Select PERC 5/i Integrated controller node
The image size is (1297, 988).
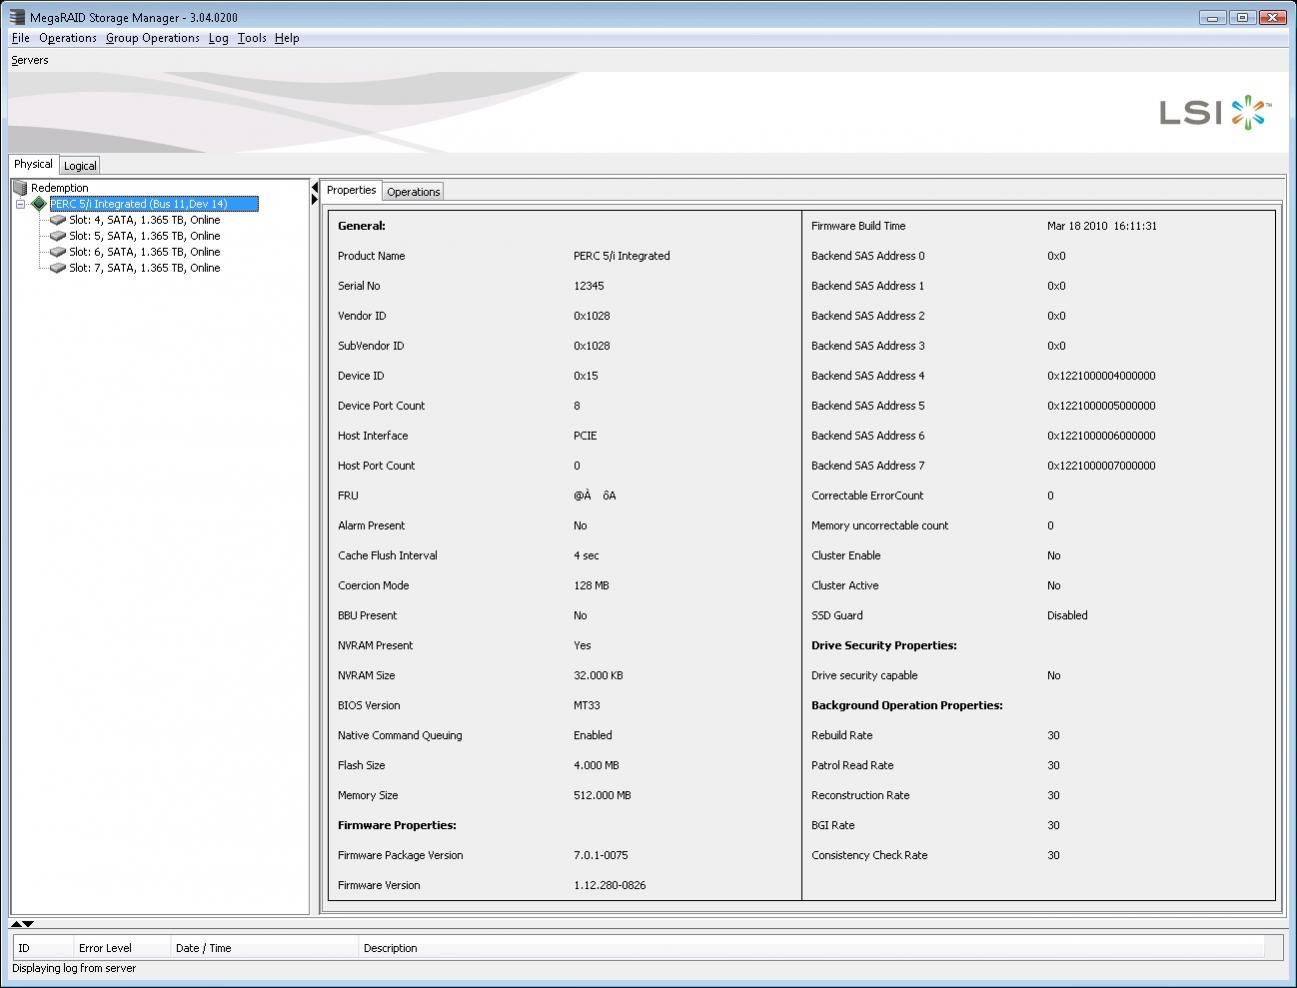tap(154, 204)
